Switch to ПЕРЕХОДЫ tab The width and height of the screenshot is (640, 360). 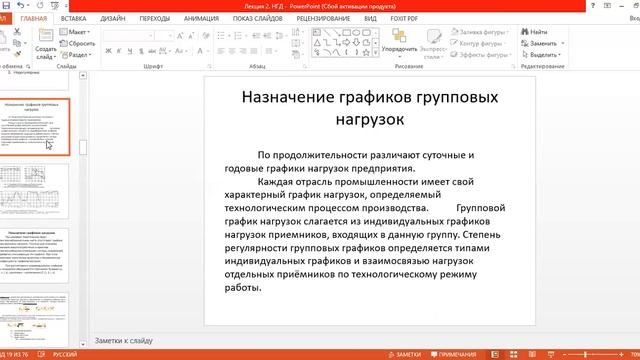pos(155,18)
